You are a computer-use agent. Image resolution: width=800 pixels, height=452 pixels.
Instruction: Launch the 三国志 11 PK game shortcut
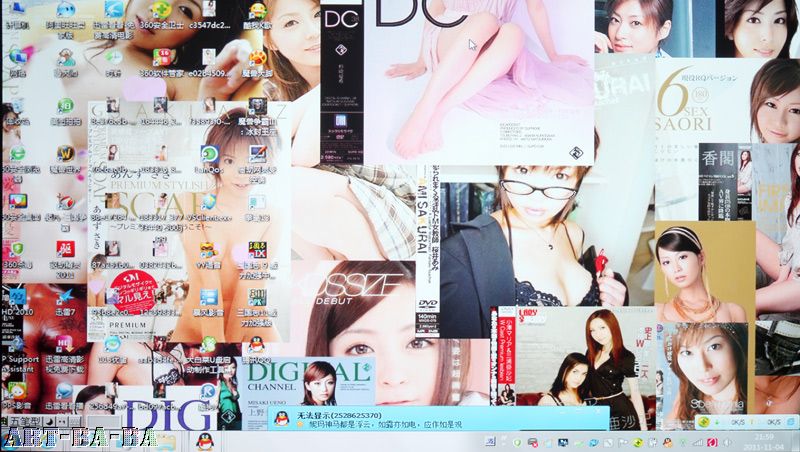click(258, 306)
